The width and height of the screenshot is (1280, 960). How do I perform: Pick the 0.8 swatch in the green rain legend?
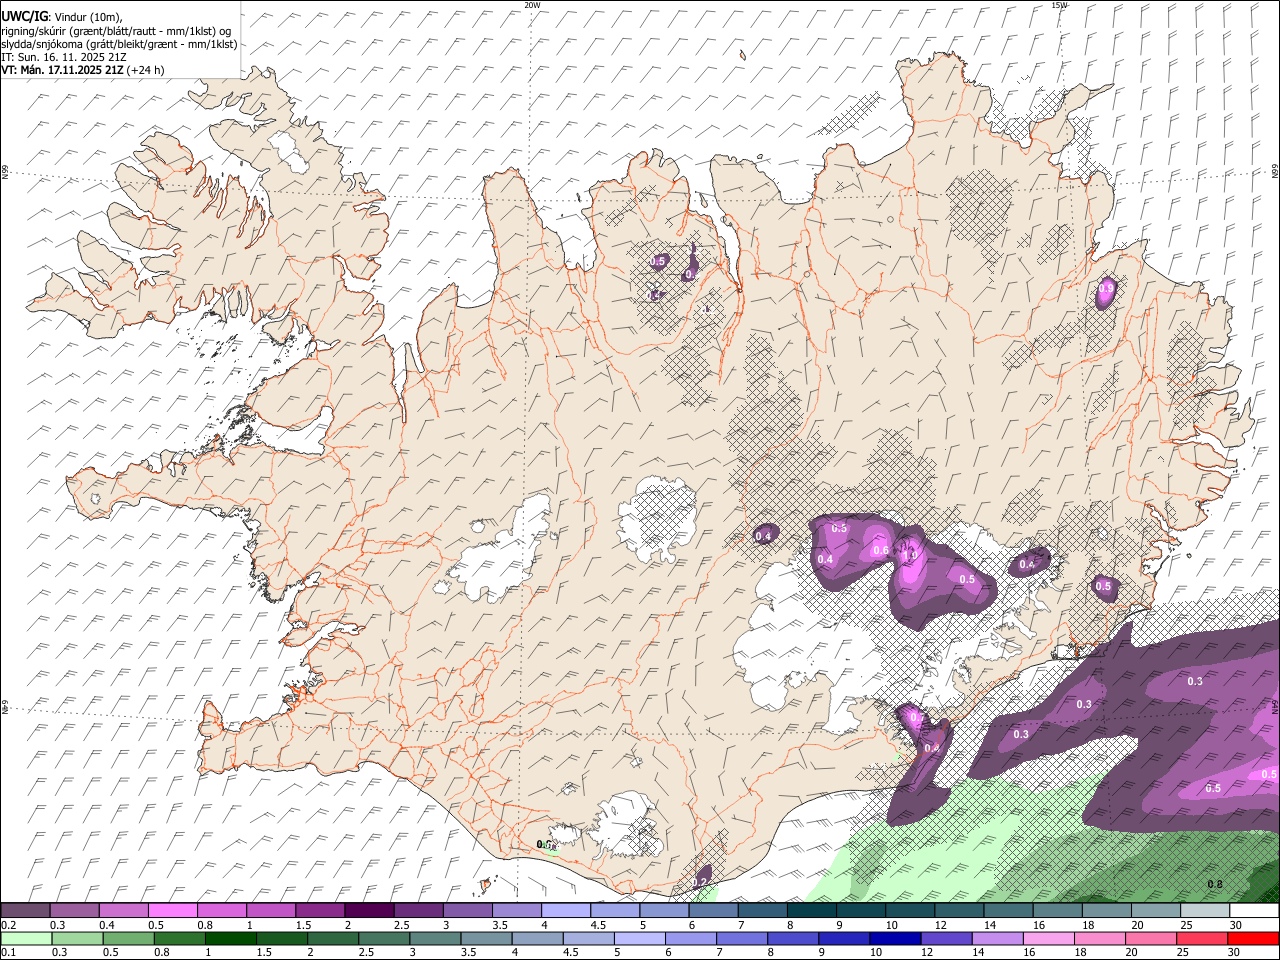[x=179, y=938]
